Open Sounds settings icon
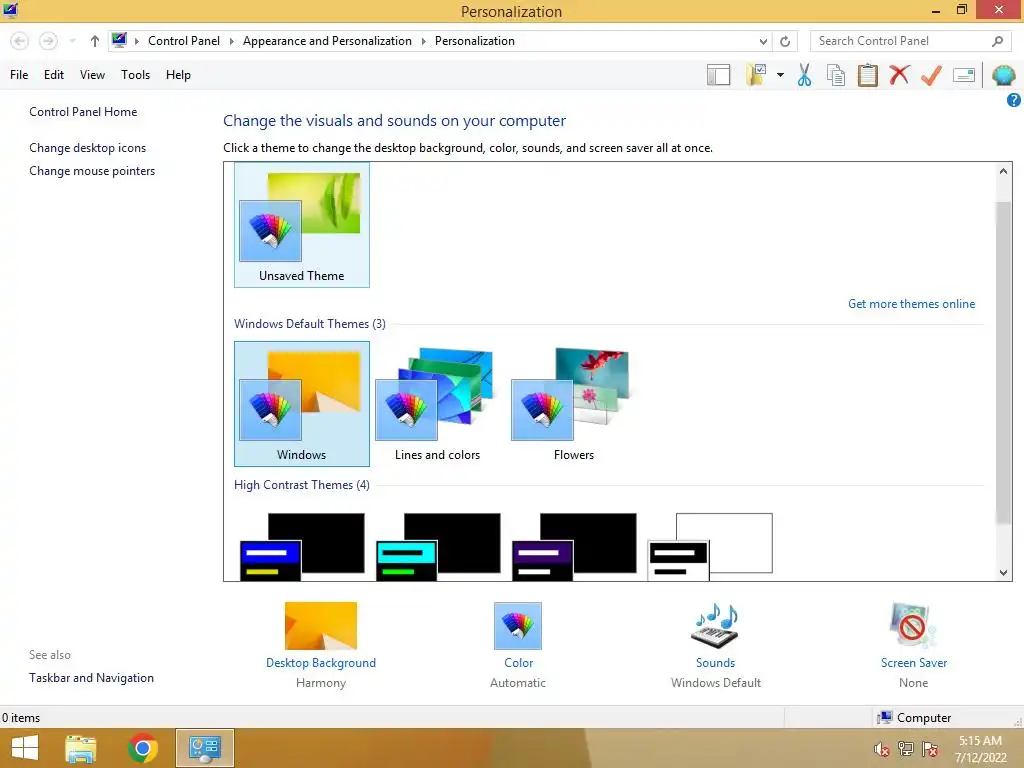 714,626
